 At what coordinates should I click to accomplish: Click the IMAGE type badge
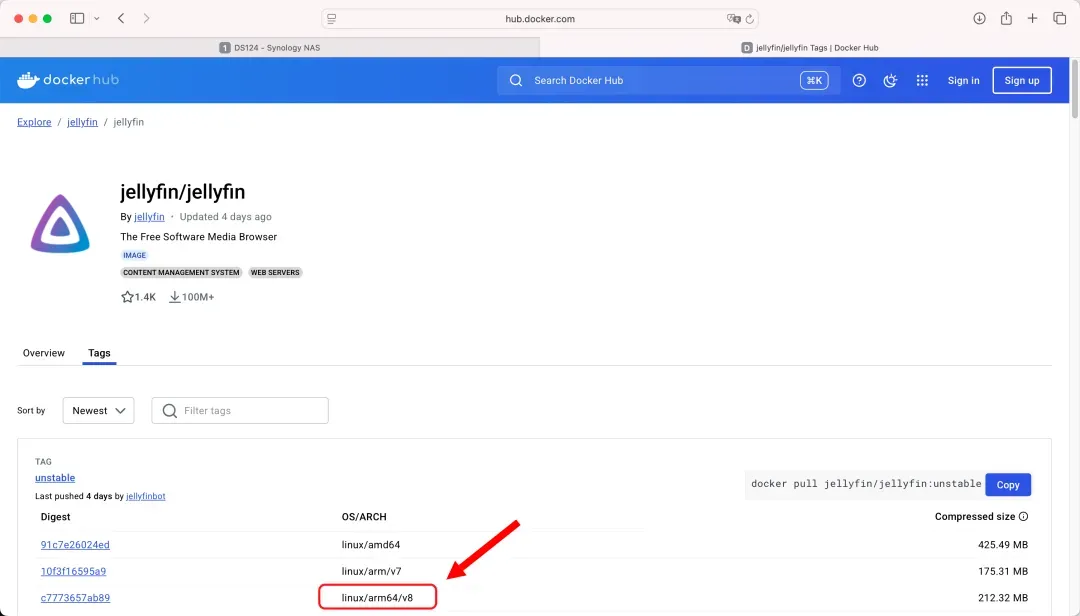point(134,256)
